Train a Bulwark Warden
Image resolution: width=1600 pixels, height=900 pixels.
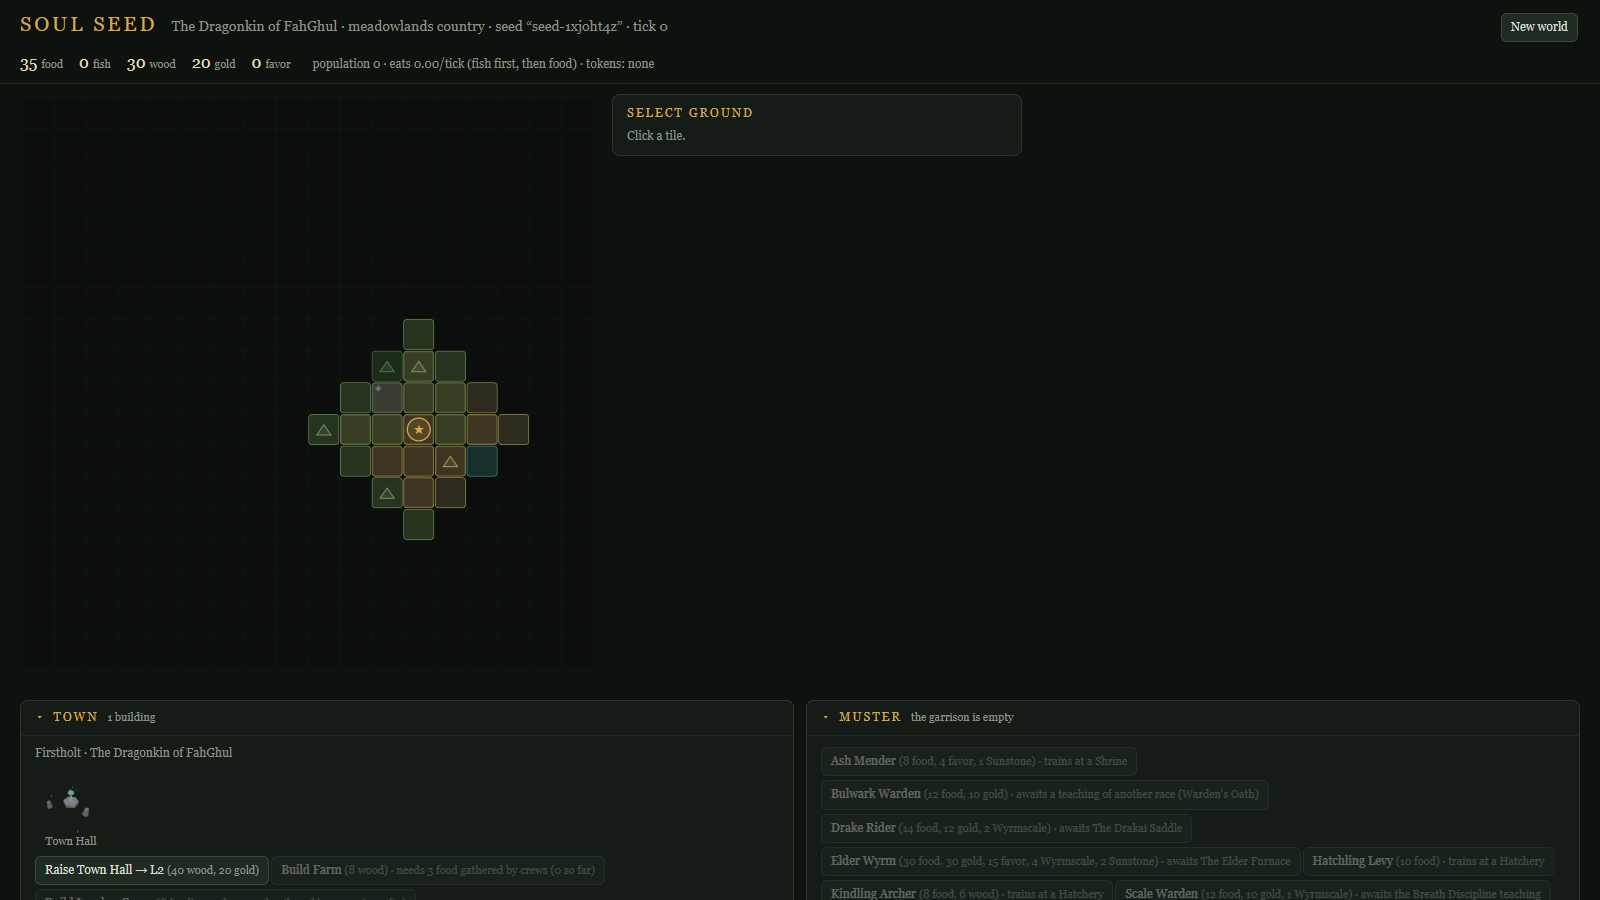click(1045, 794)
